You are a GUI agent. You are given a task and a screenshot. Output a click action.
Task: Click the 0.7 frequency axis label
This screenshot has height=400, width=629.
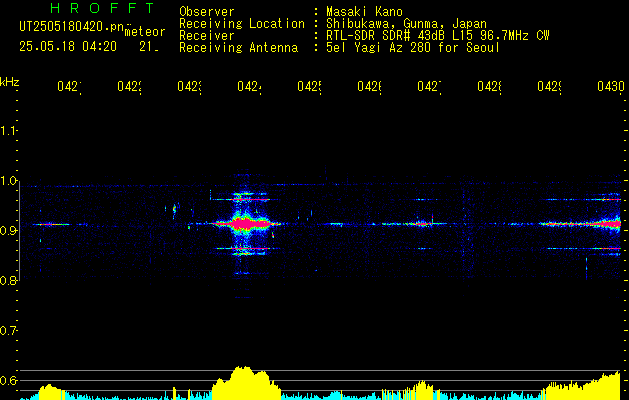[8, 331]
